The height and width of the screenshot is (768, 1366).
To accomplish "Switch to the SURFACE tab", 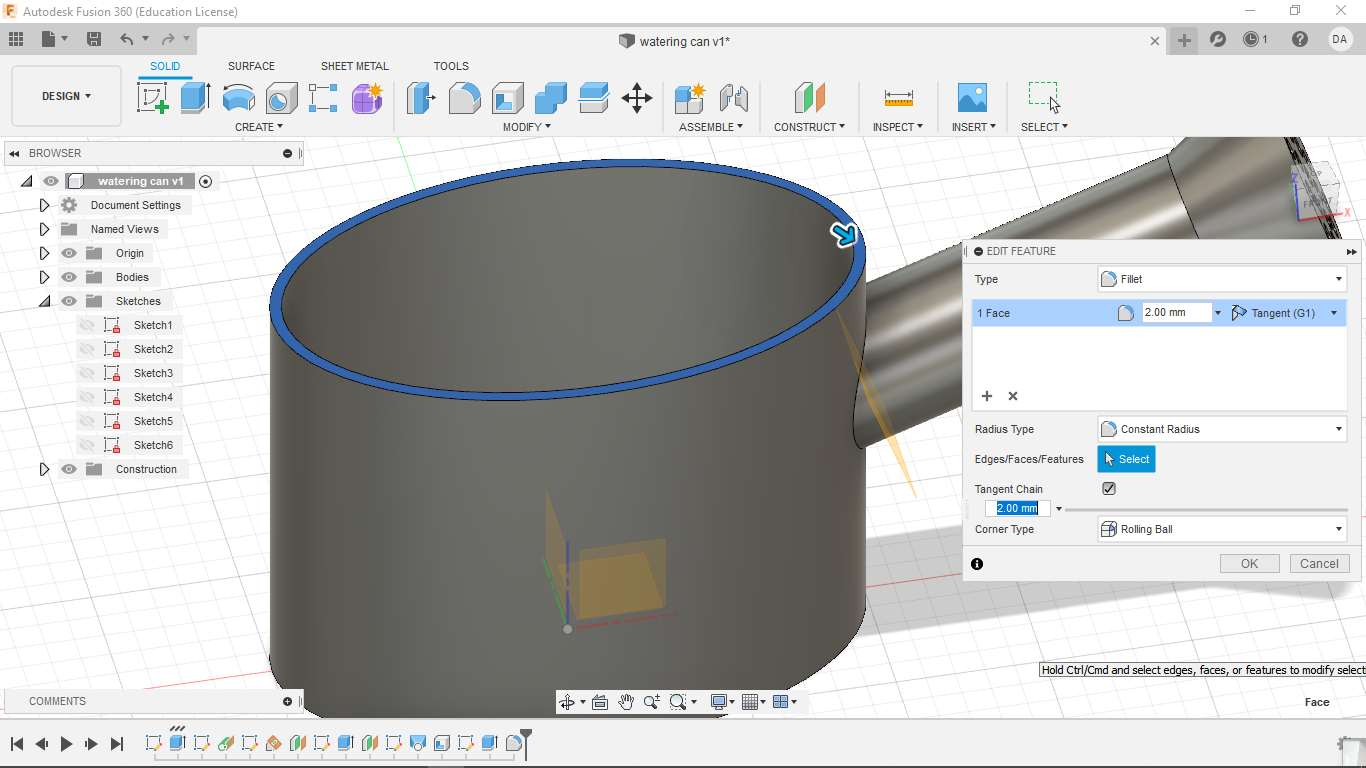I will (251, 66).
